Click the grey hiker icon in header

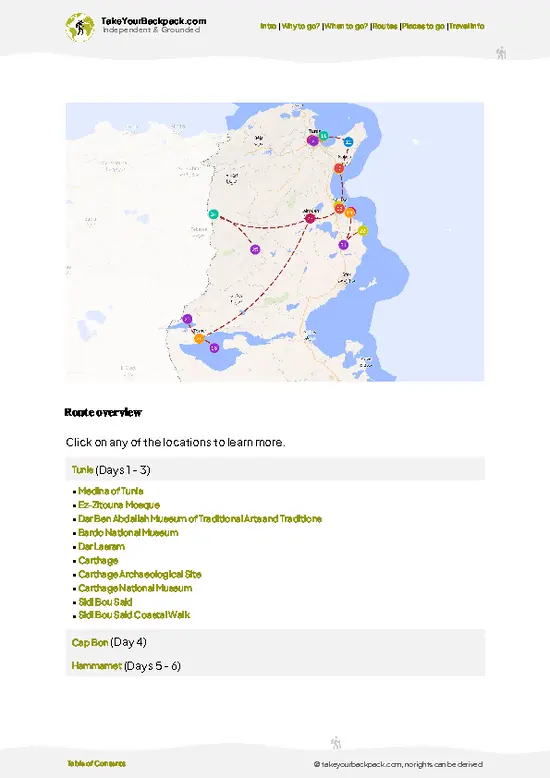coord(501,53)
